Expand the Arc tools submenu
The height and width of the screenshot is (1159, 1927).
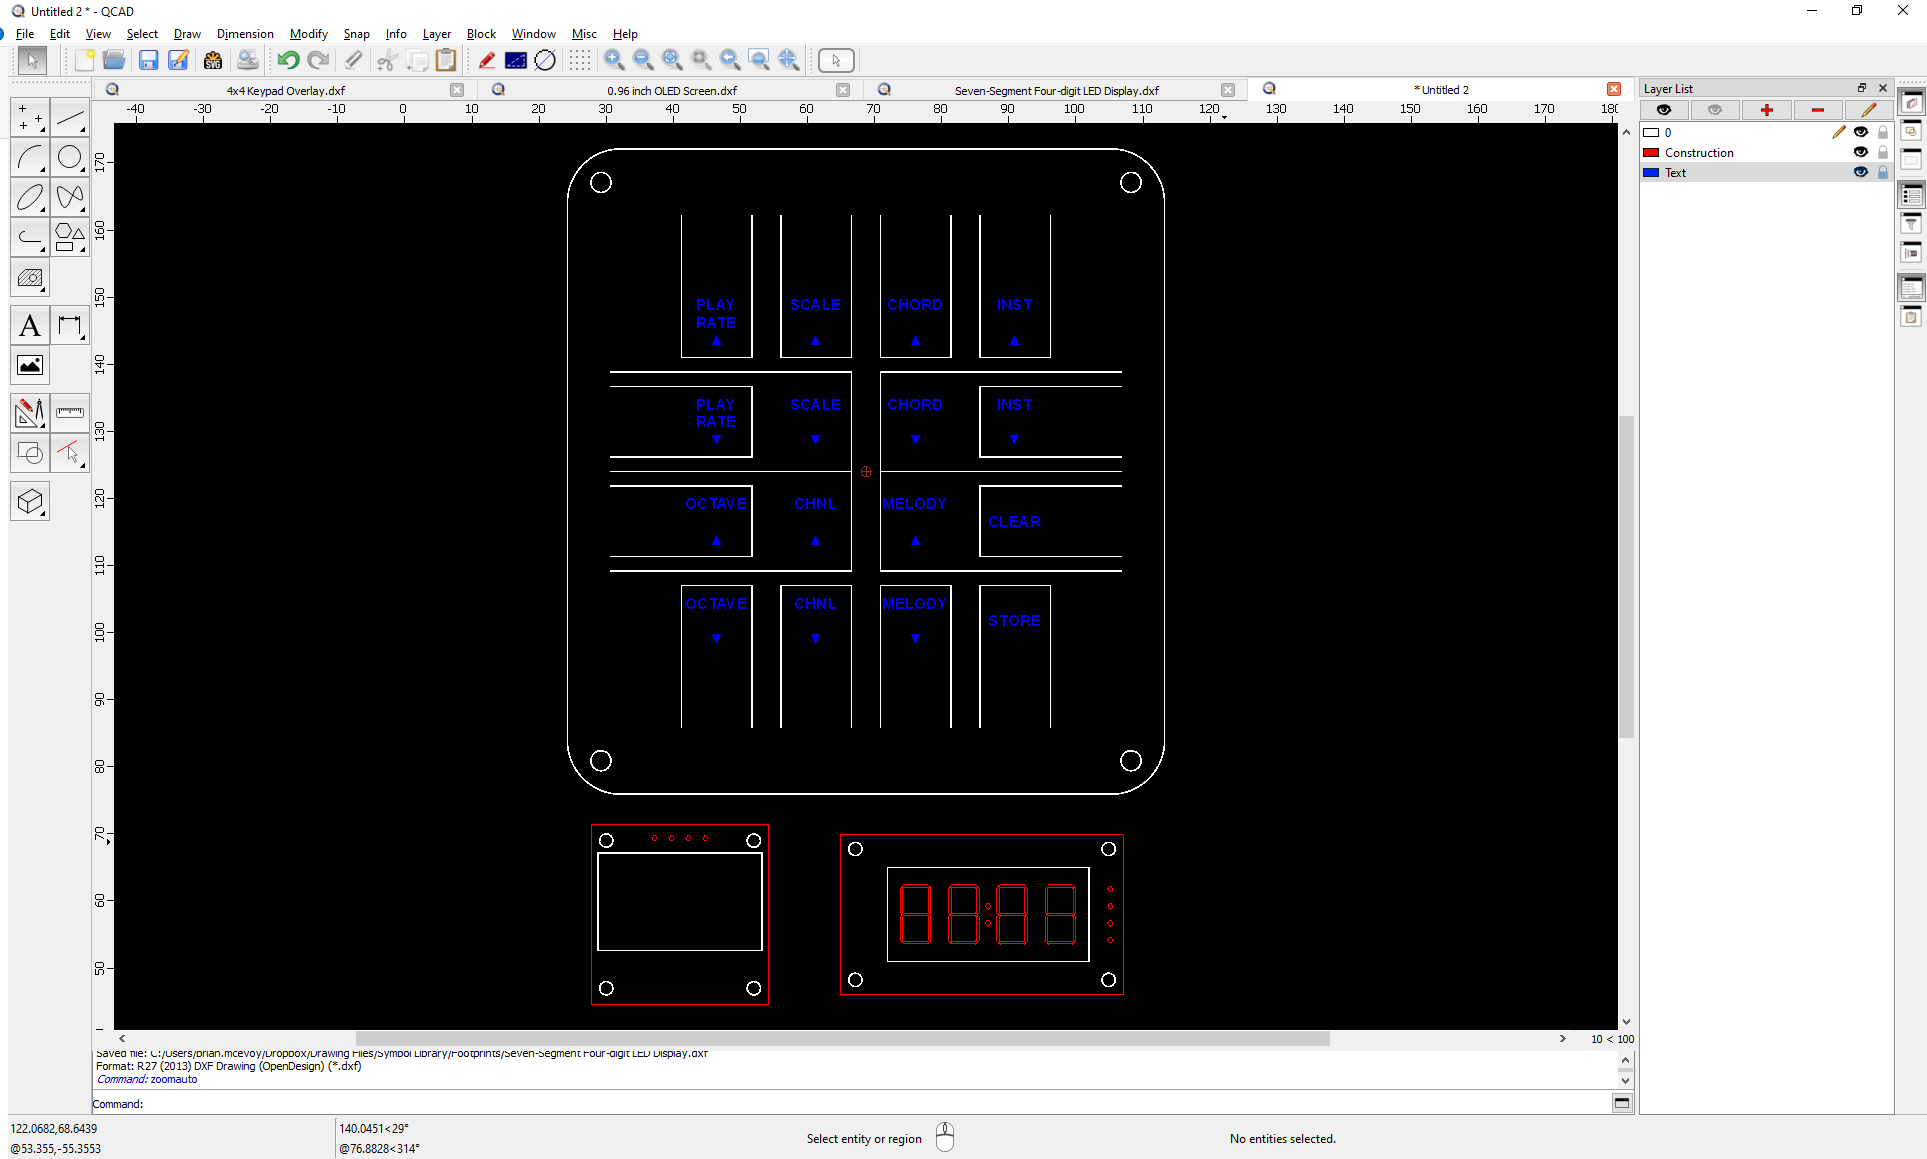click(30, 158)
